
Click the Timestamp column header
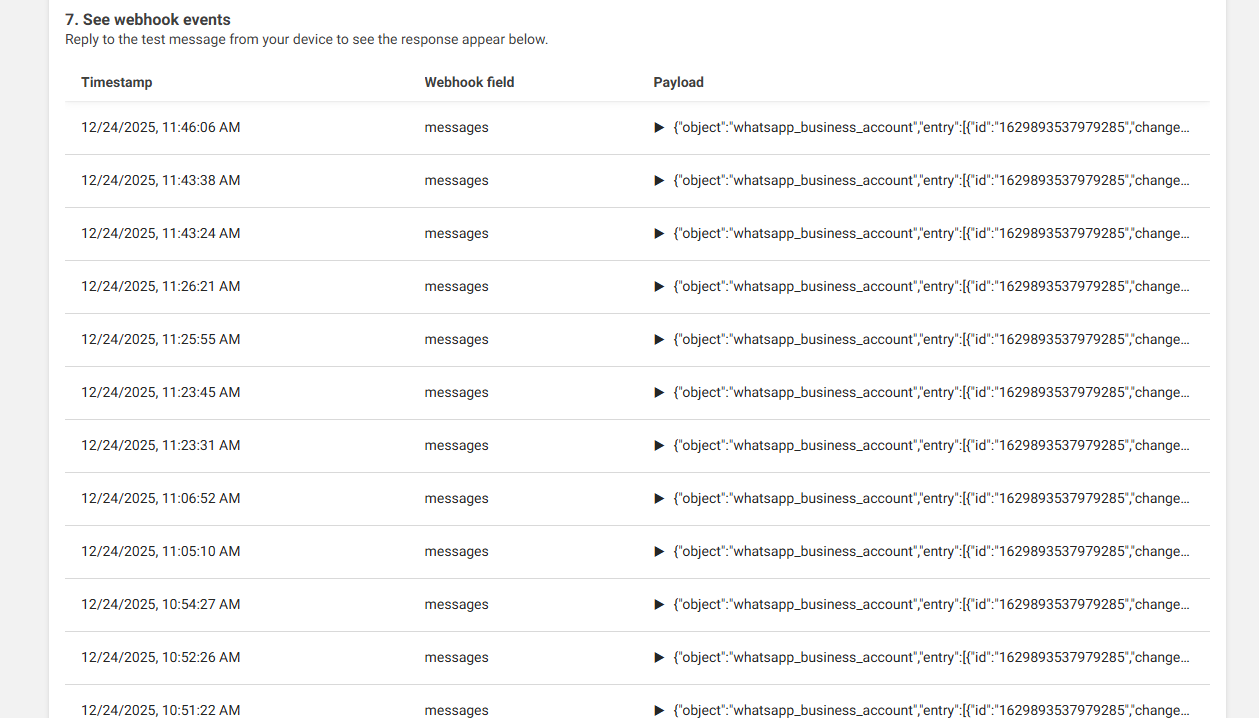(x=117, y=82)
